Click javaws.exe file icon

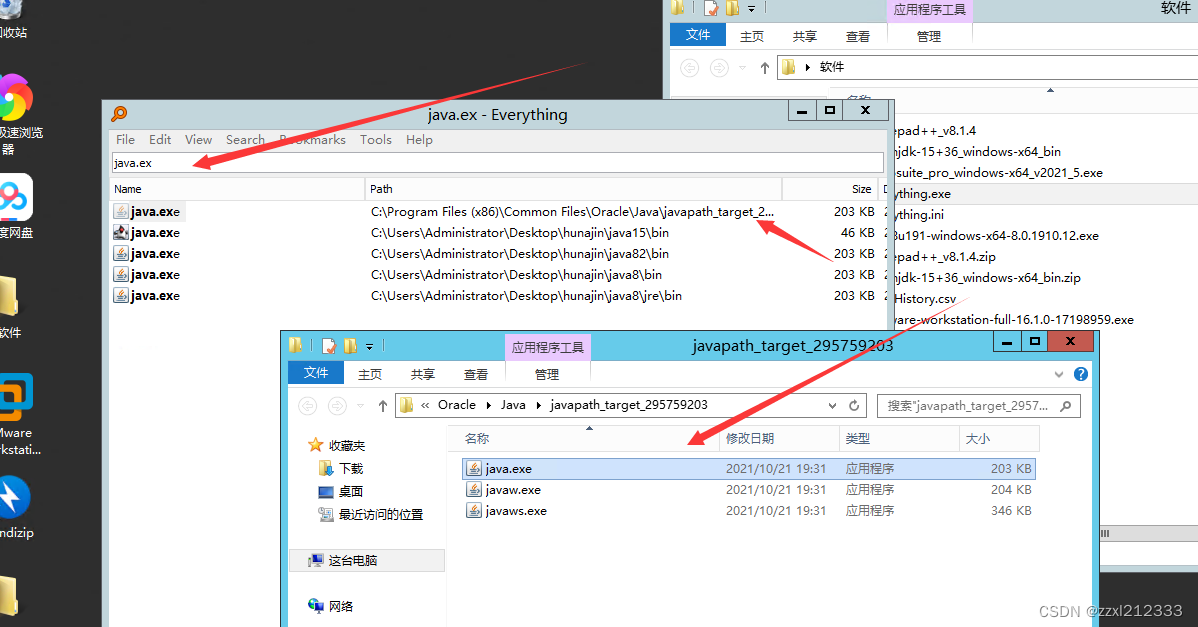(x=474, y=511)
